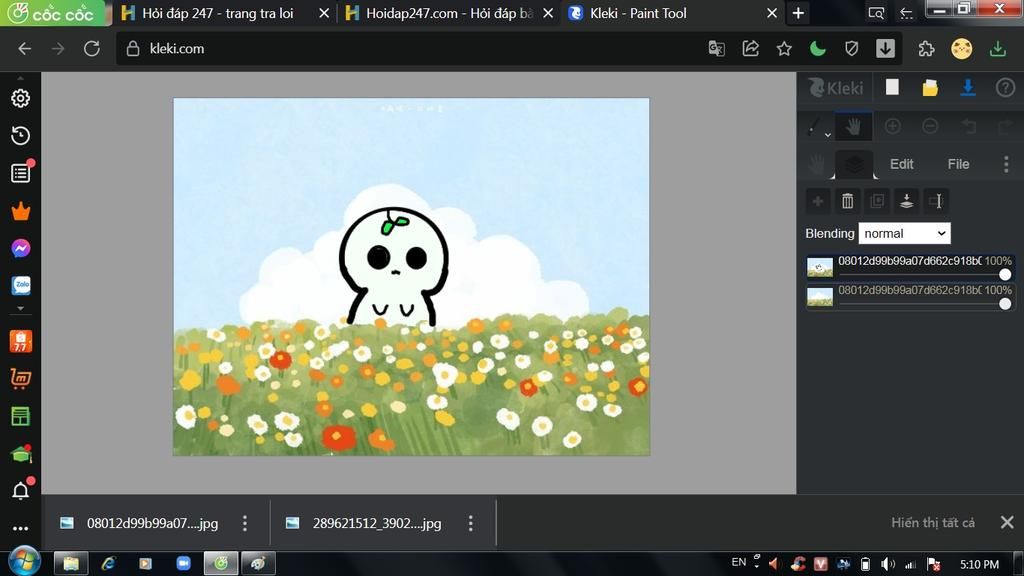Screen dimensions: 1024x576
Task: Select the top layer thumbnail with character
Action: pyautogui.click(x=820, y=267)
